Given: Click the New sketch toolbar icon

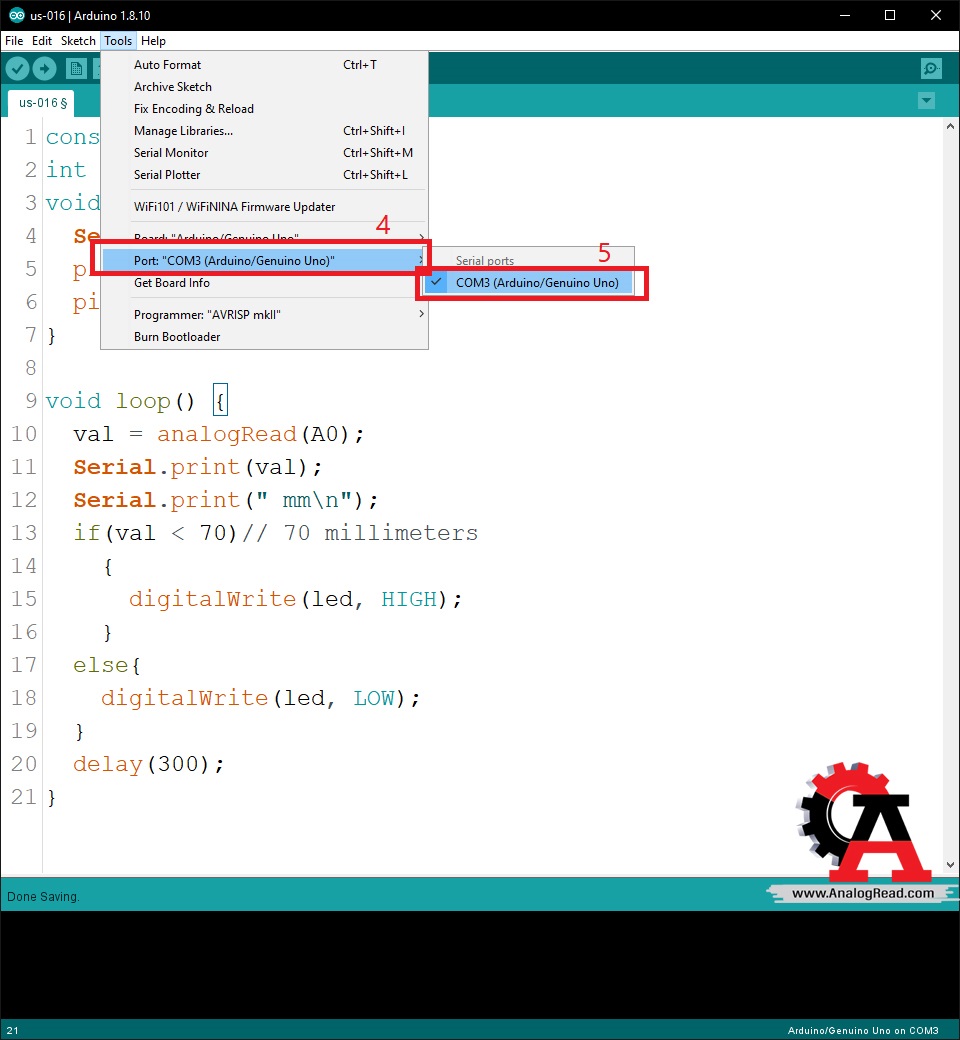Looking at the screenshot, I should point(76,68).
